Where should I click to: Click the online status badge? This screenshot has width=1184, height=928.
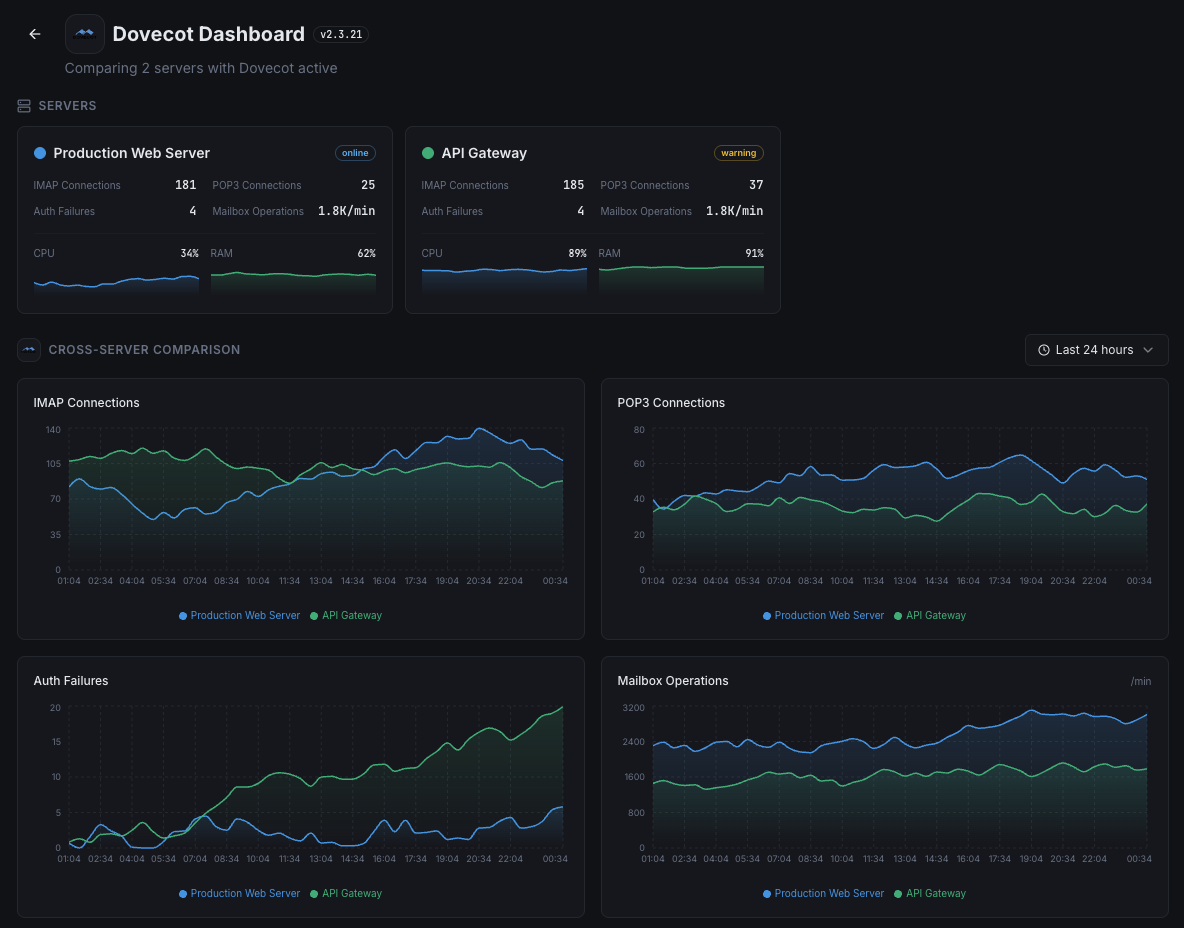point(355,153)
